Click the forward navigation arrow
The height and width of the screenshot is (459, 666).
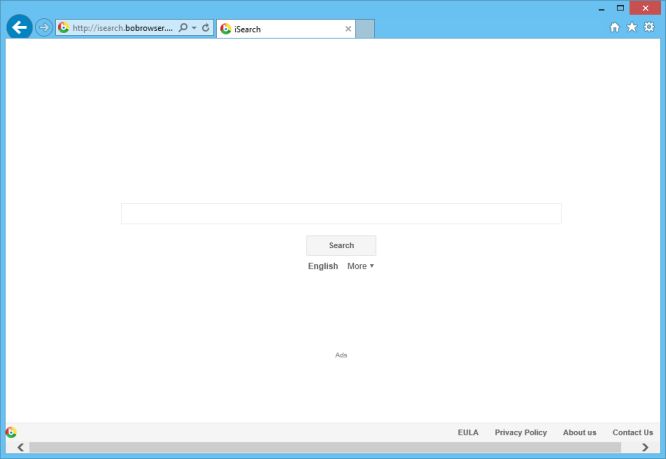click(x=43, y=28)
